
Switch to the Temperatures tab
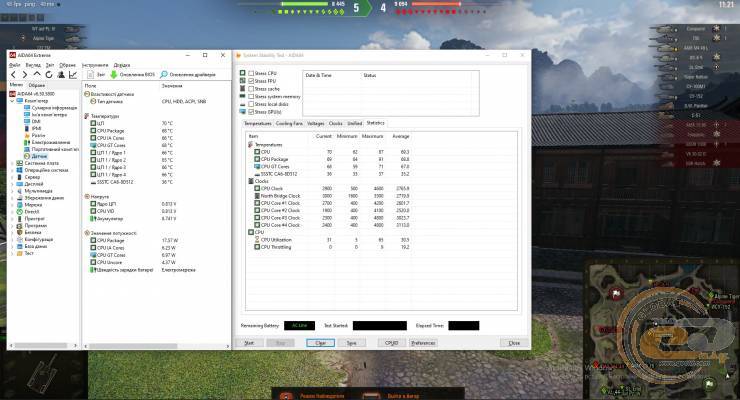[x=258, y=124]
